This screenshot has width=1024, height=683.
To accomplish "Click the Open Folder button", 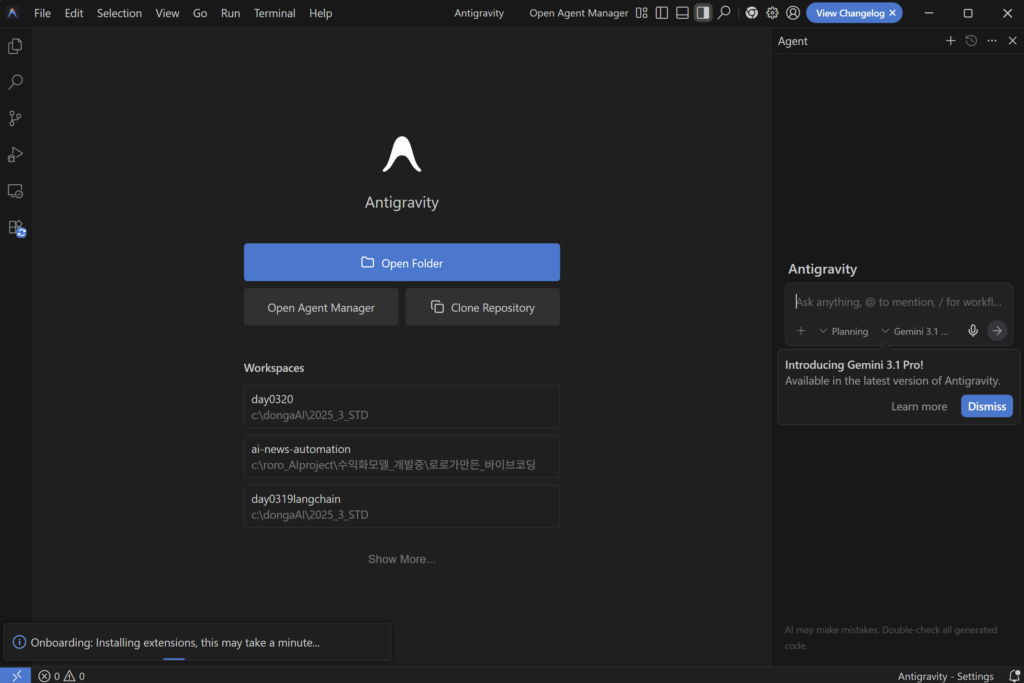I will point(402,262).
